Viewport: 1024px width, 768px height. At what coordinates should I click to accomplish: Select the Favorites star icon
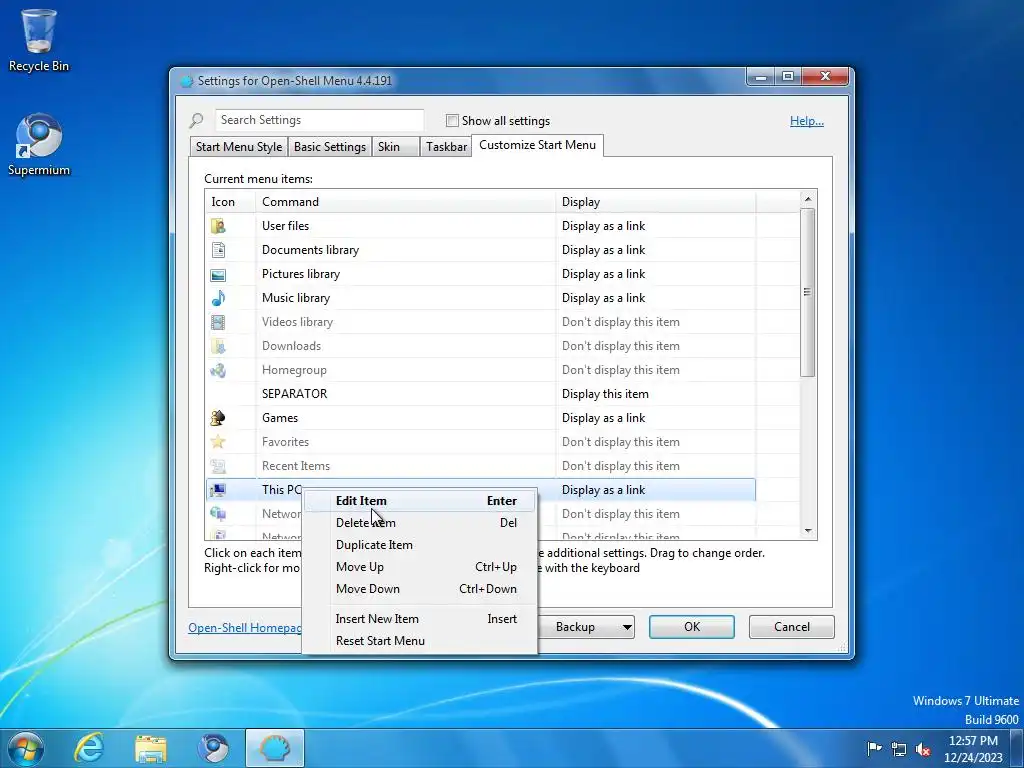(218, 442)
